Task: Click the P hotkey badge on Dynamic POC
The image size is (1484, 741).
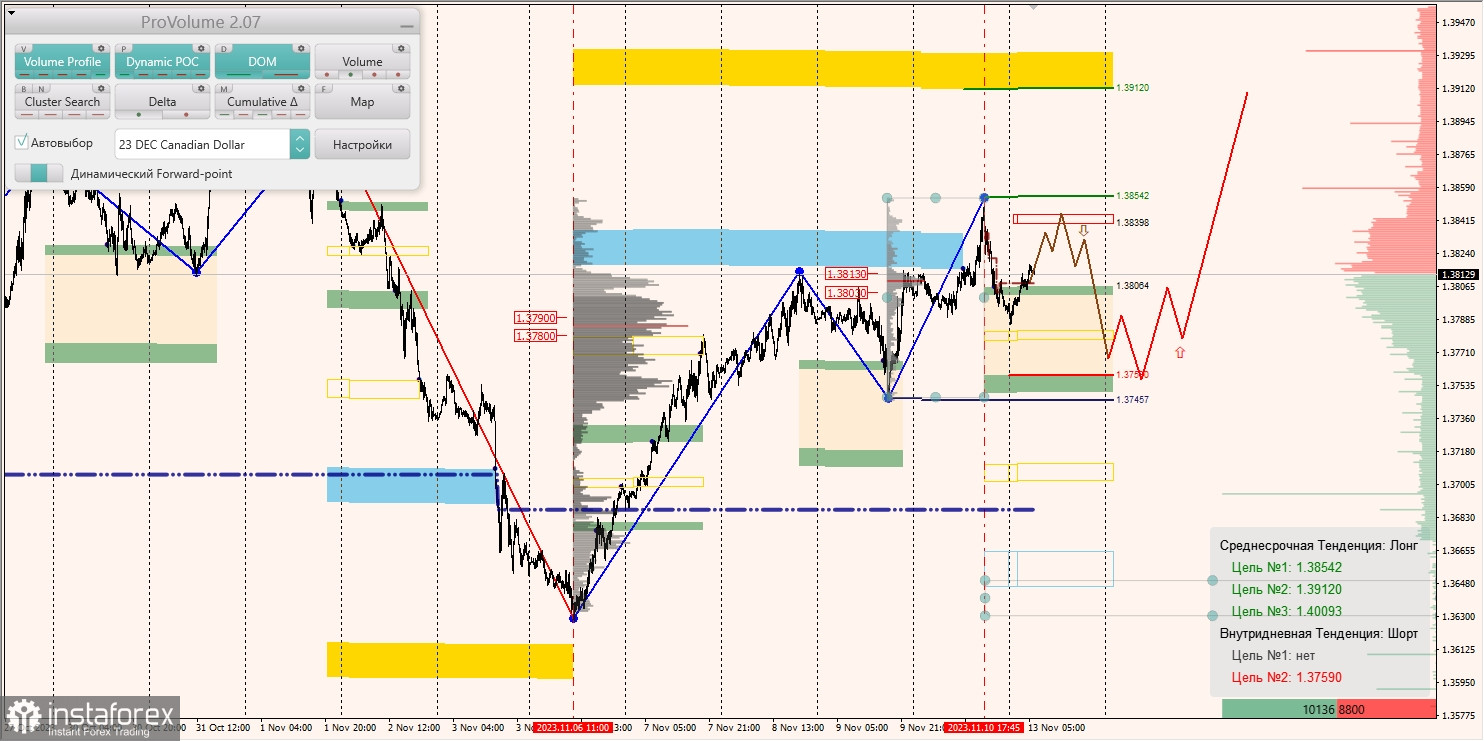Action: coord(123,48)
